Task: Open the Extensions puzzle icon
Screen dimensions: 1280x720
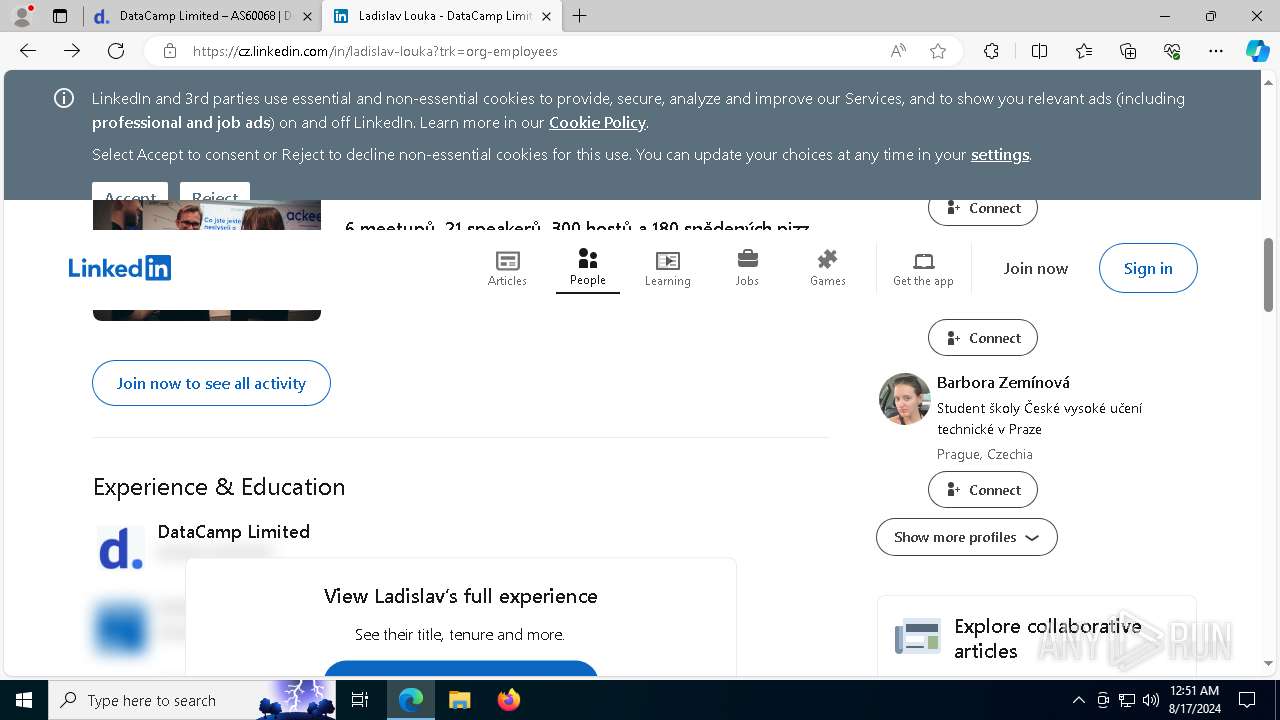Action: coord(991,51)
